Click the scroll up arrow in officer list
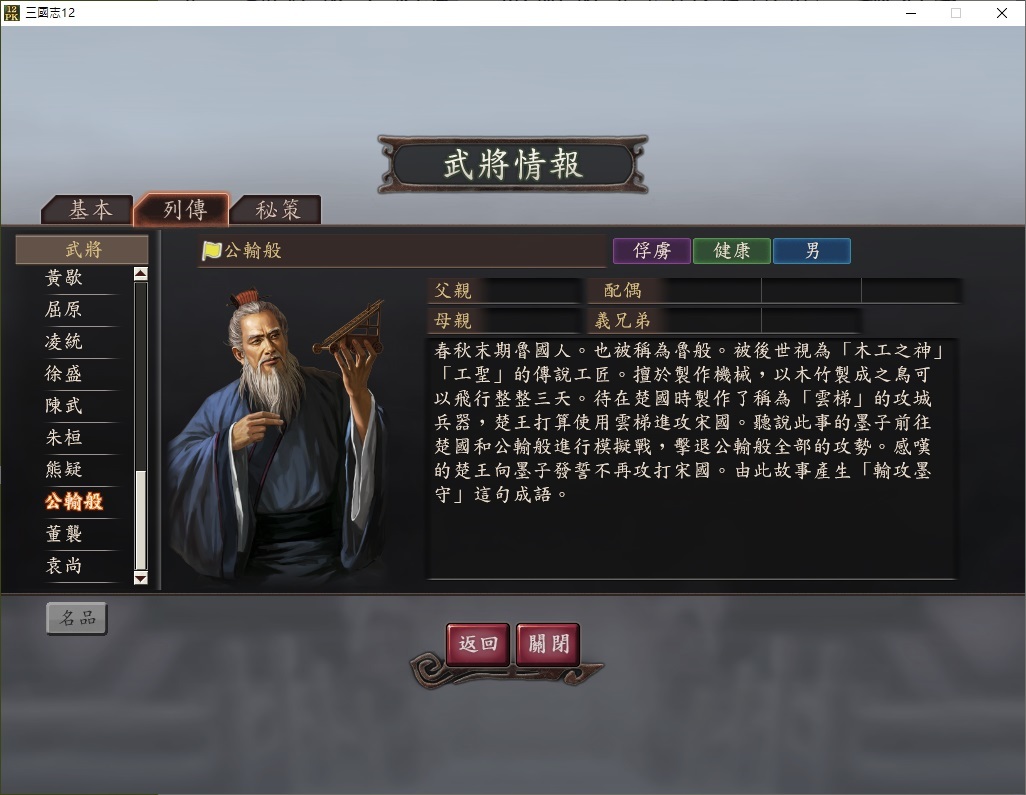This screenshot has height=795, width=1026. pos(141,274)
